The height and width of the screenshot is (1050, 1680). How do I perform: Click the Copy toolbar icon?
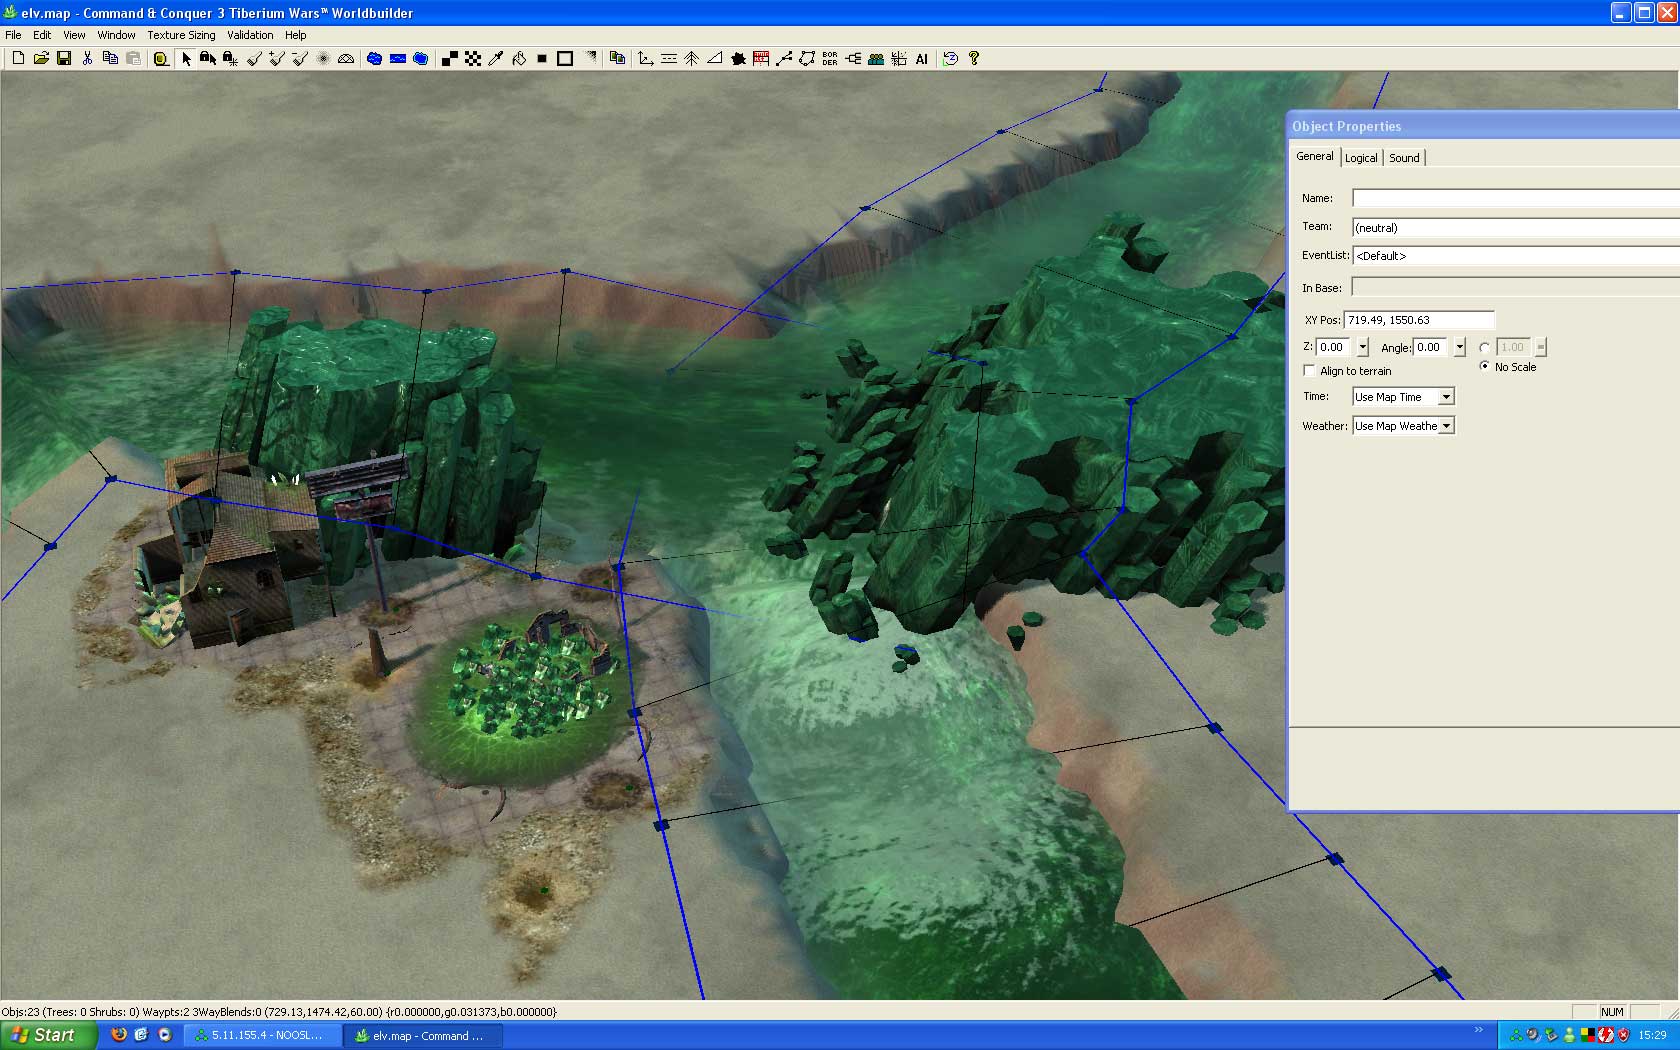(110, 59)
